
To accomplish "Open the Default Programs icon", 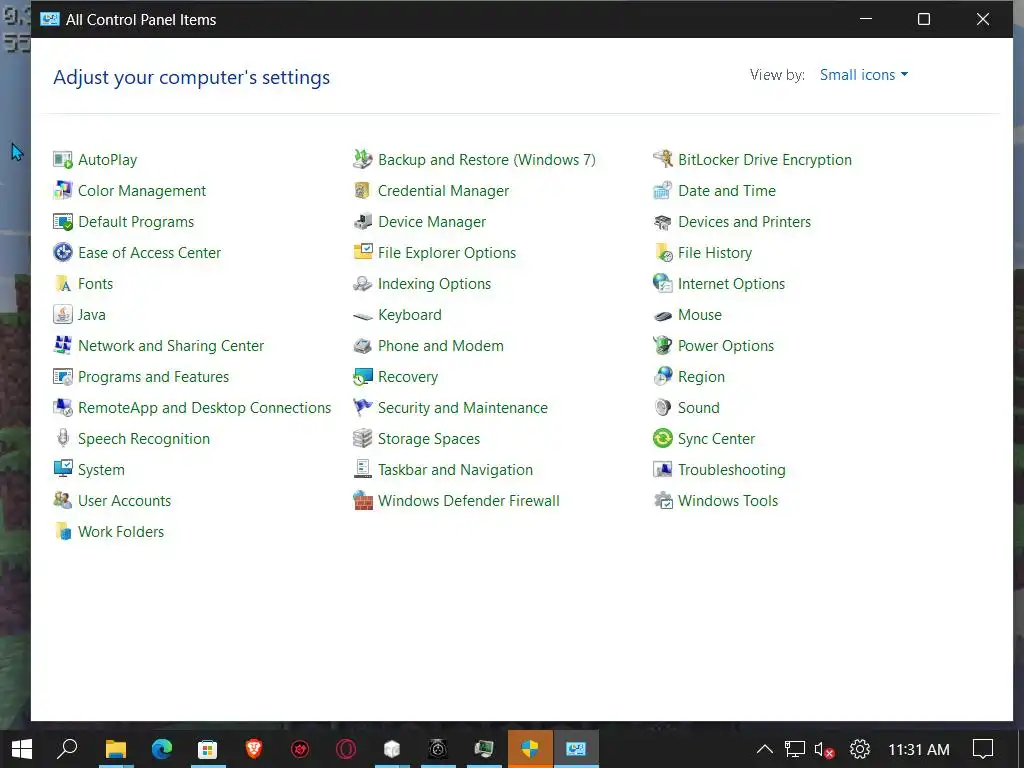I will (x=63, y=222).
